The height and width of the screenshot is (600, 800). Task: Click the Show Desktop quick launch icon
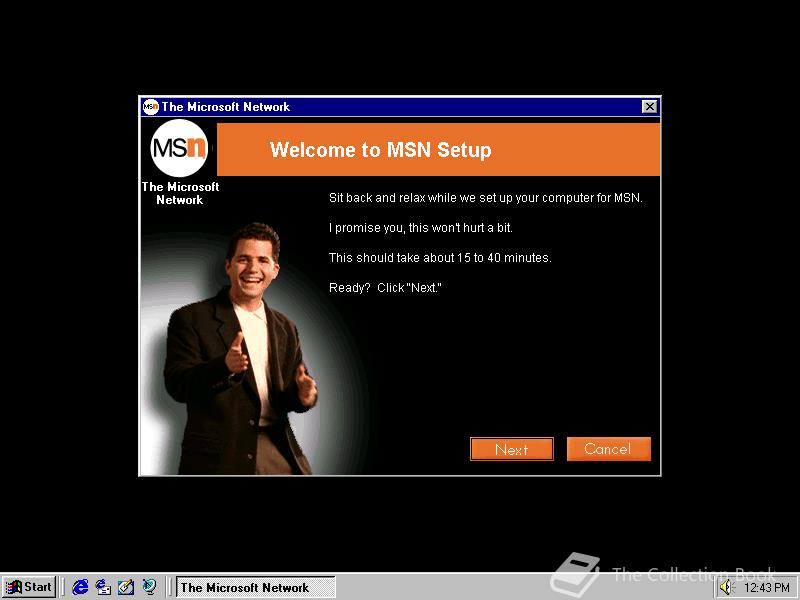coord(126,587)
